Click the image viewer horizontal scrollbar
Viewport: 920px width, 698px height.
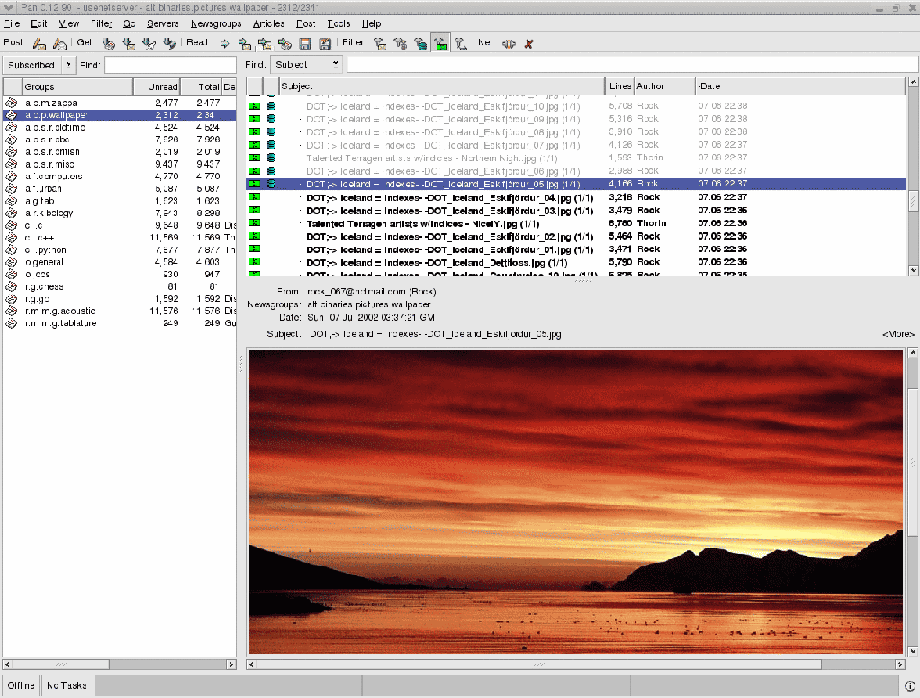(x=540, y=665)
